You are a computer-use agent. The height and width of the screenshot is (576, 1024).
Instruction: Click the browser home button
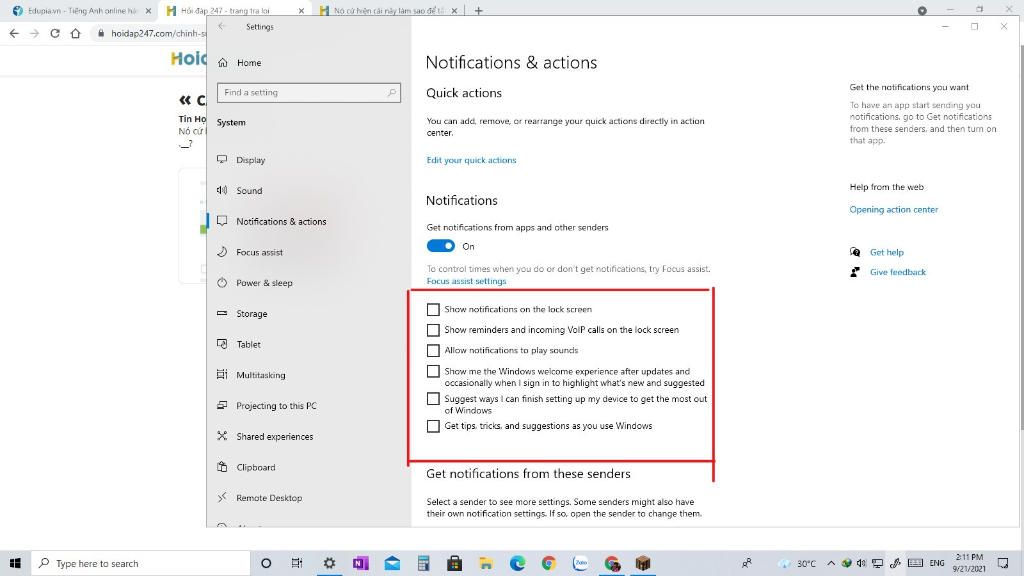(x=76, y=33)
